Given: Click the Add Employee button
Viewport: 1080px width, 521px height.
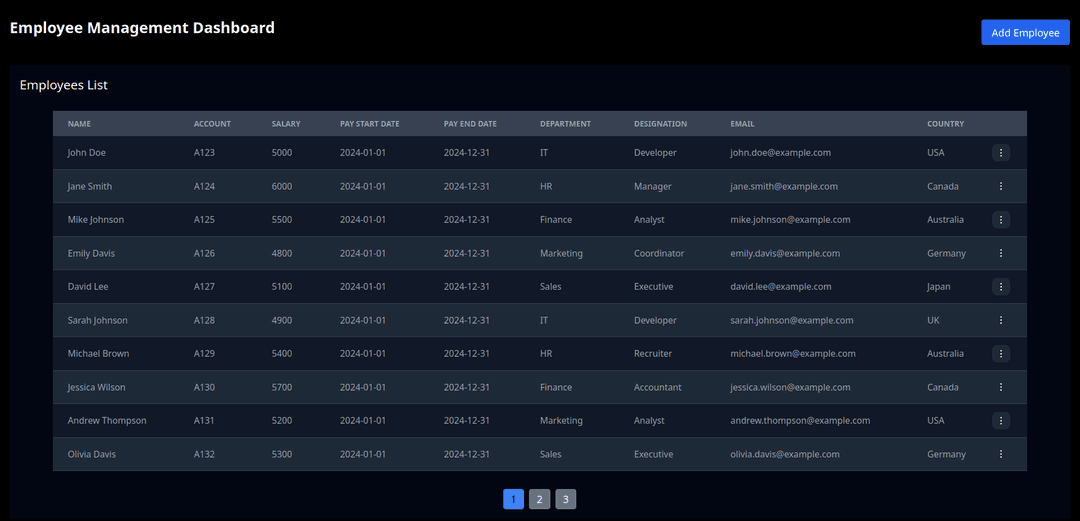Looking at the screenshot, I should pos(1025,32).
